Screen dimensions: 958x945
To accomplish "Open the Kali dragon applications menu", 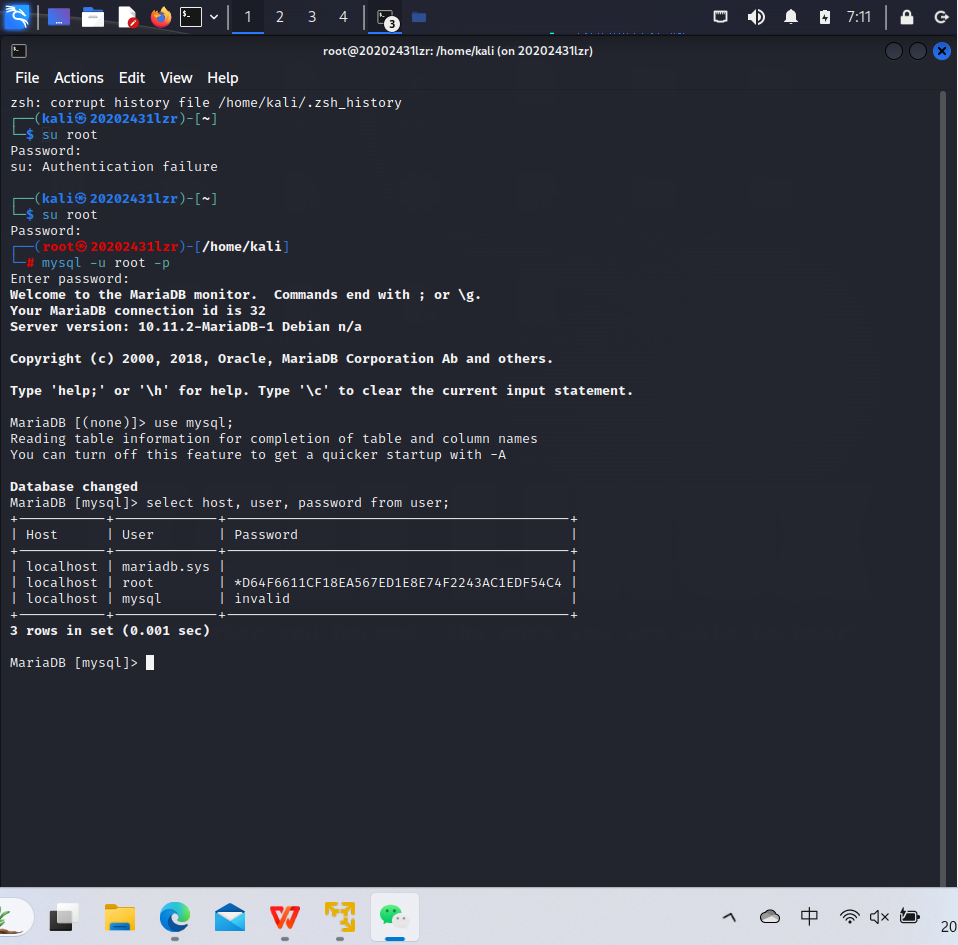I will pos(16,16).
